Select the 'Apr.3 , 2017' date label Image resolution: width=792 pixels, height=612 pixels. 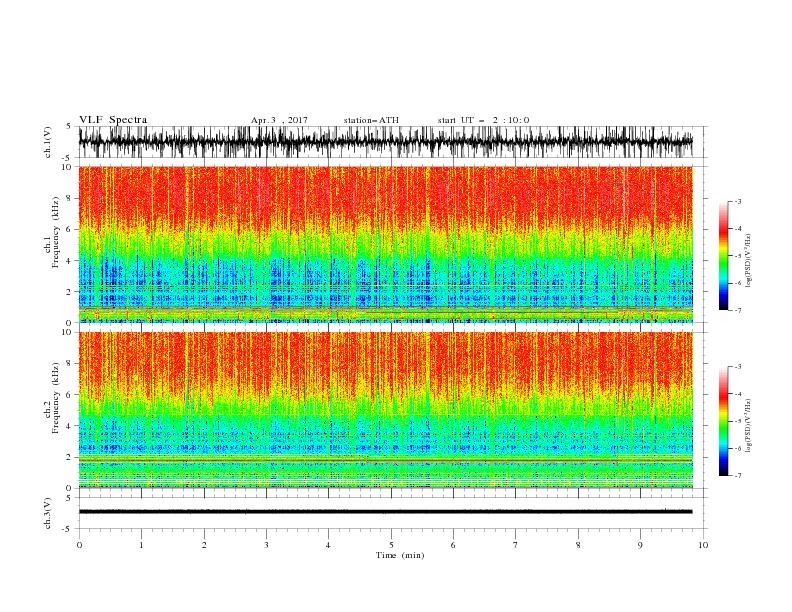pos(279,120)
